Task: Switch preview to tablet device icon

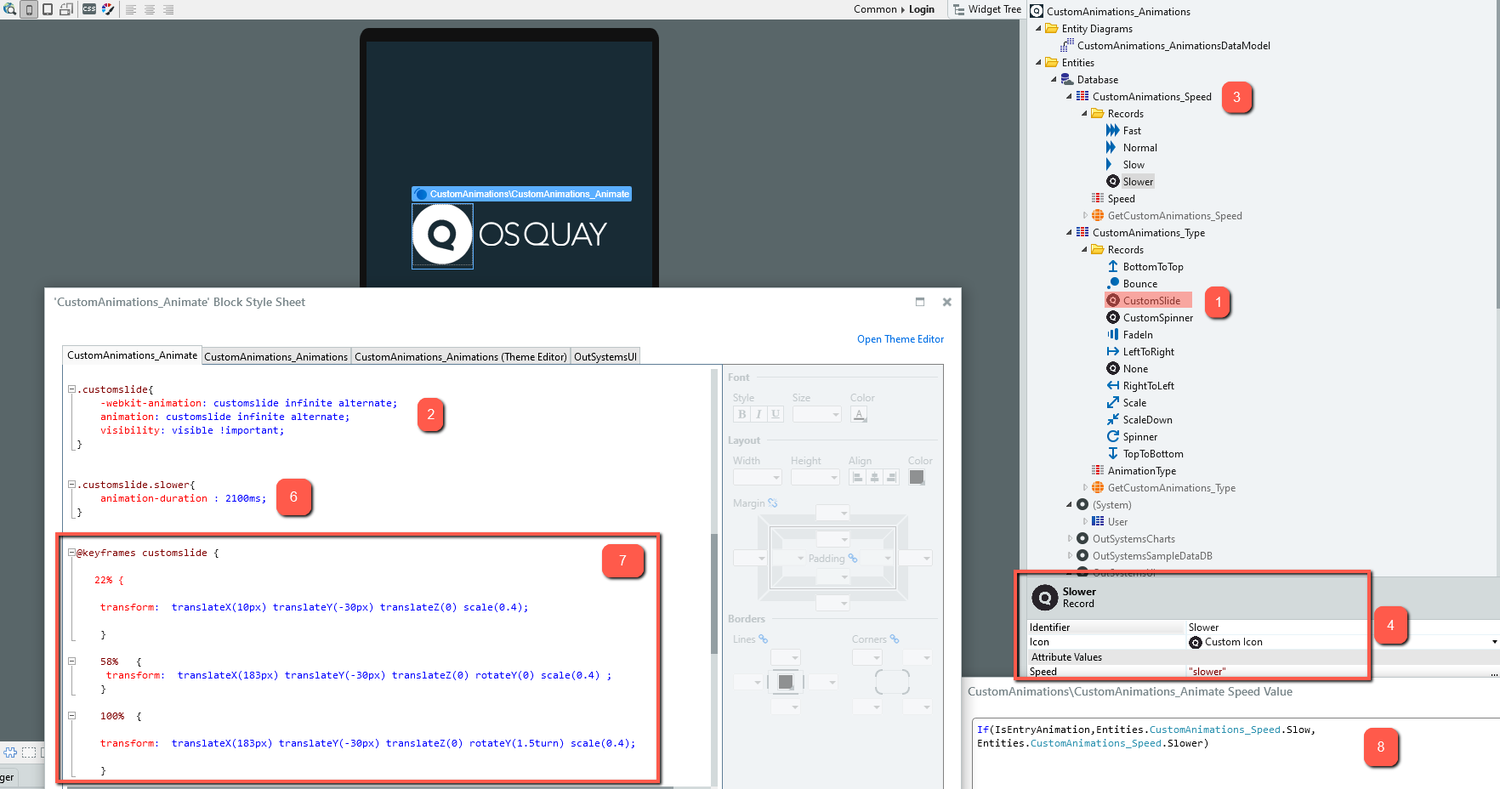Action: click(x=47, y=9)
